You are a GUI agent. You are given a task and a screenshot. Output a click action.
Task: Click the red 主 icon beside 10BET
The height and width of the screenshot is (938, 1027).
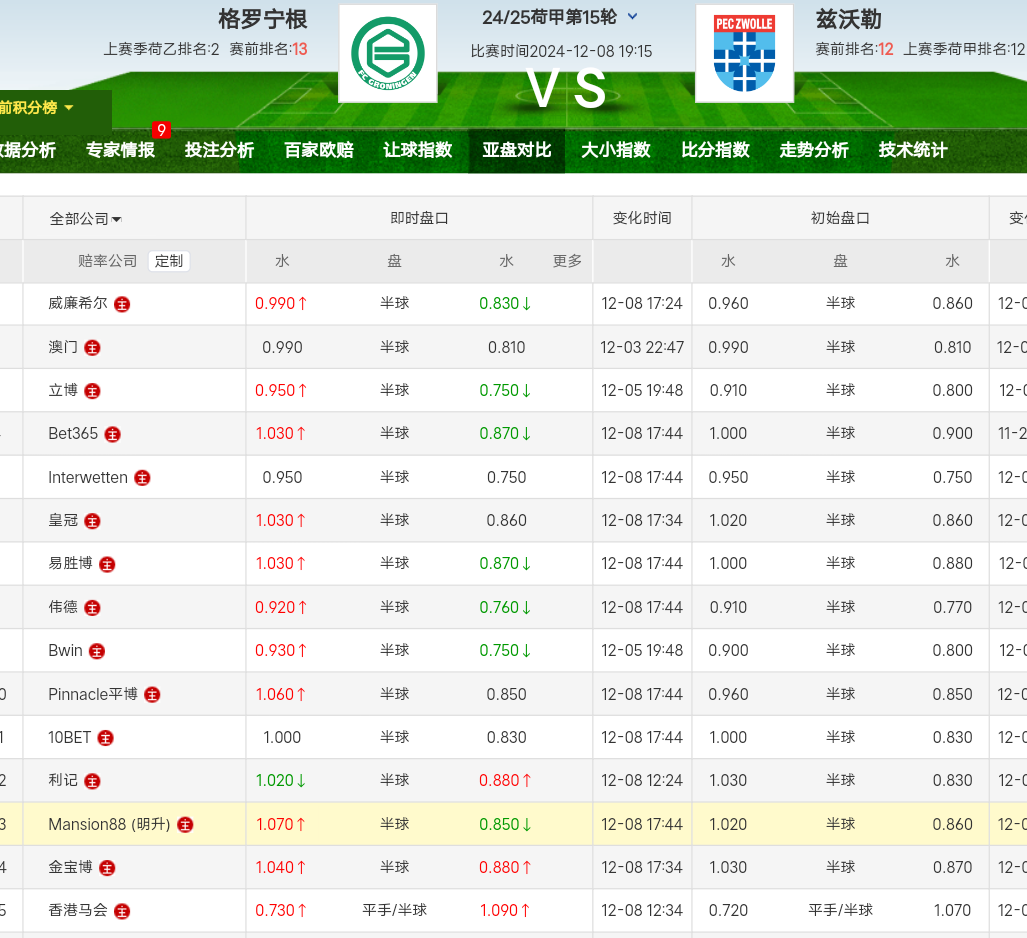click(x=105, y=738)
